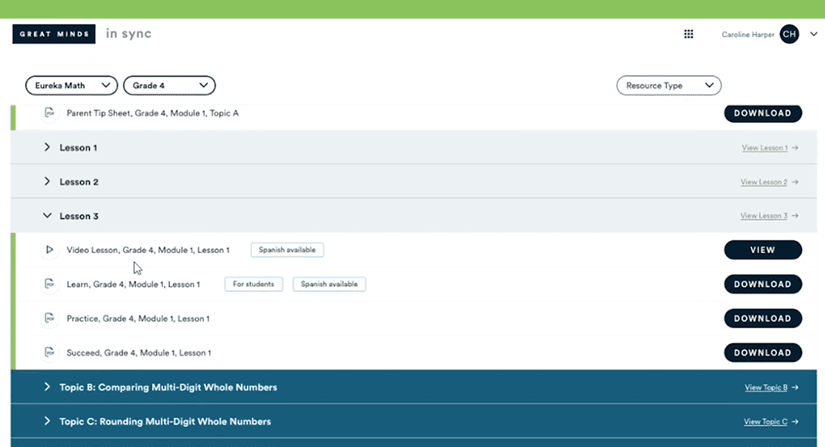Screen dimensions: 825x447
Task: Open the Resource Type filter dropdown
Action: click(669, 85)
